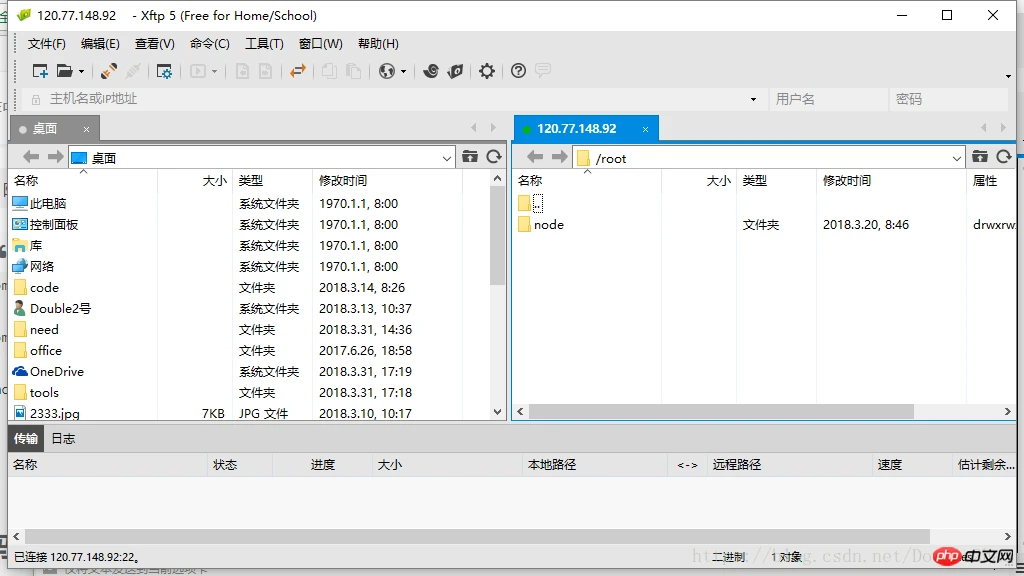The height and width of the screenshot is (576, 1024).
Task: Select 控制面板 in the local list
Action: [x=54, y=225]
